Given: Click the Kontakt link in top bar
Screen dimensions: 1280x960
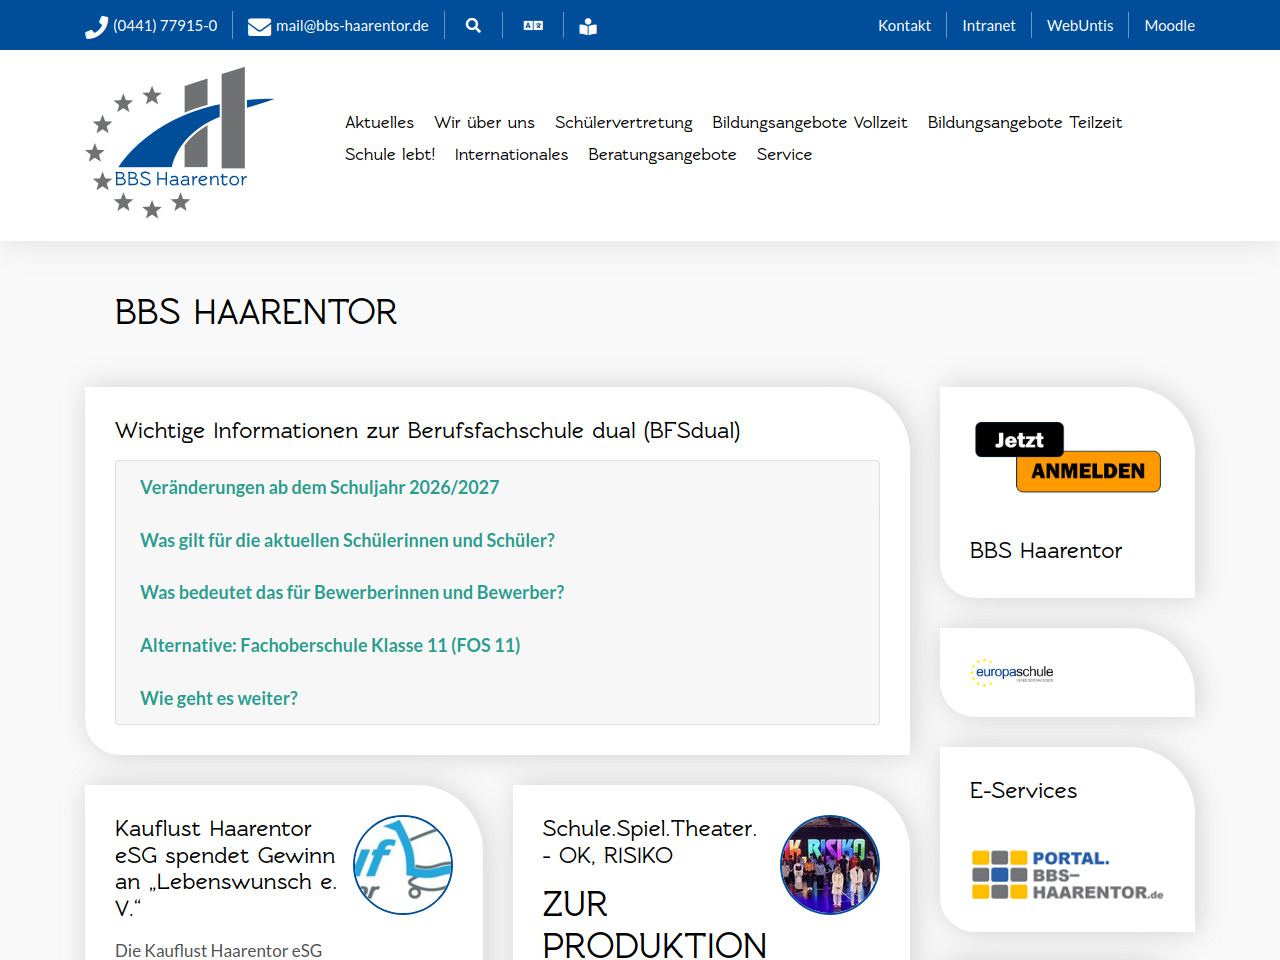Looking at the screenshot, I should click(904, 26).
